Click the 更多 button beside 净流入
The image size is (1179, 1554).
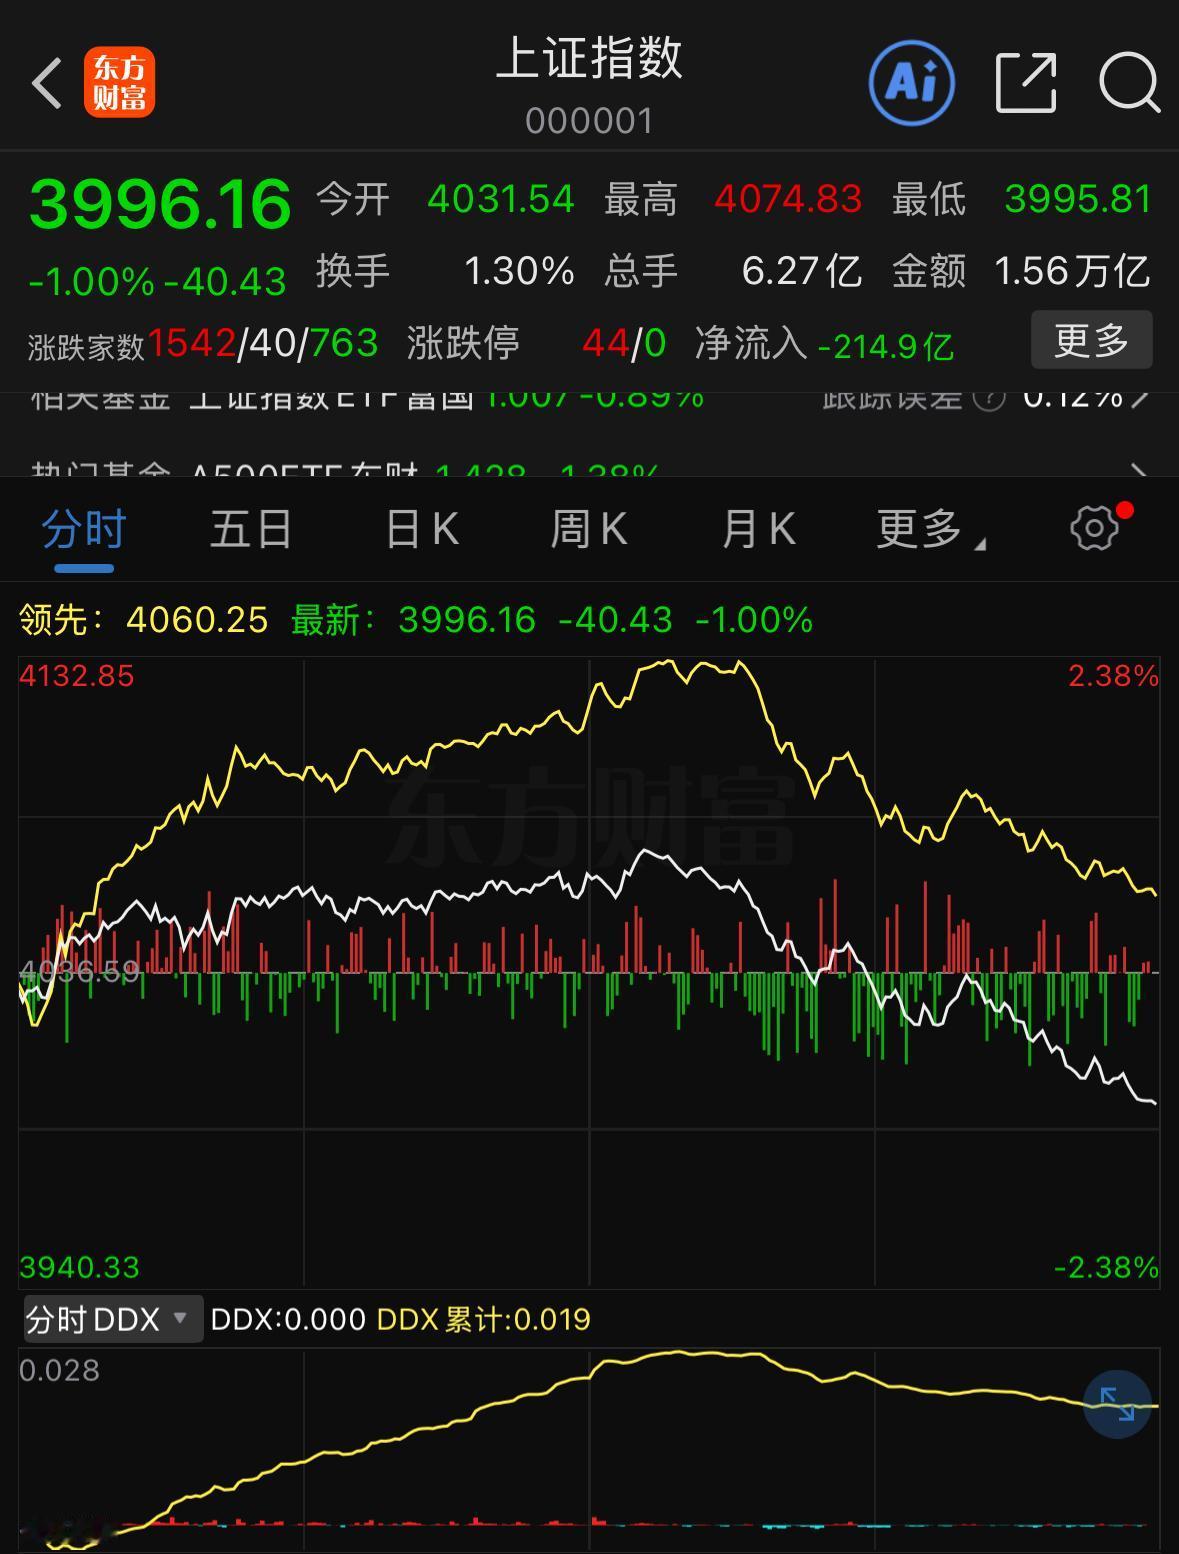[x=1092, y=340]
